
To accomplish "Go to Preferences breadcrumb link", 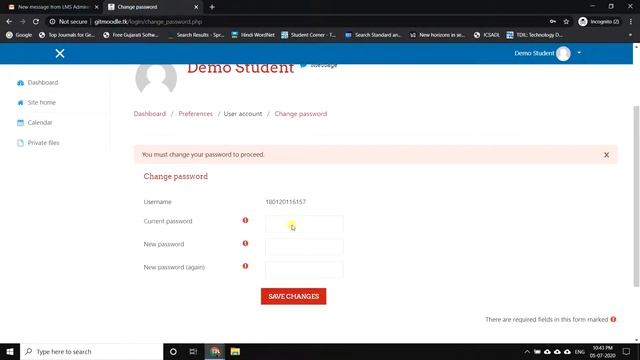I will coord(196,114).
